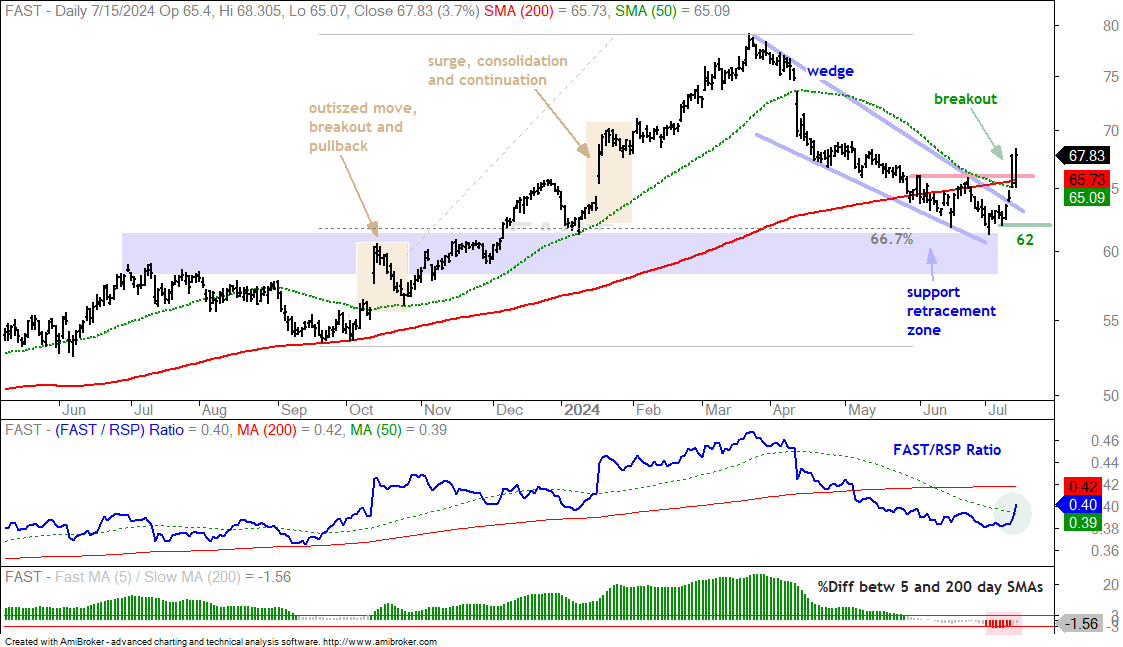Click the Jun label at axis start
This screenshot has height=647, width=1123.
point(74,410)
